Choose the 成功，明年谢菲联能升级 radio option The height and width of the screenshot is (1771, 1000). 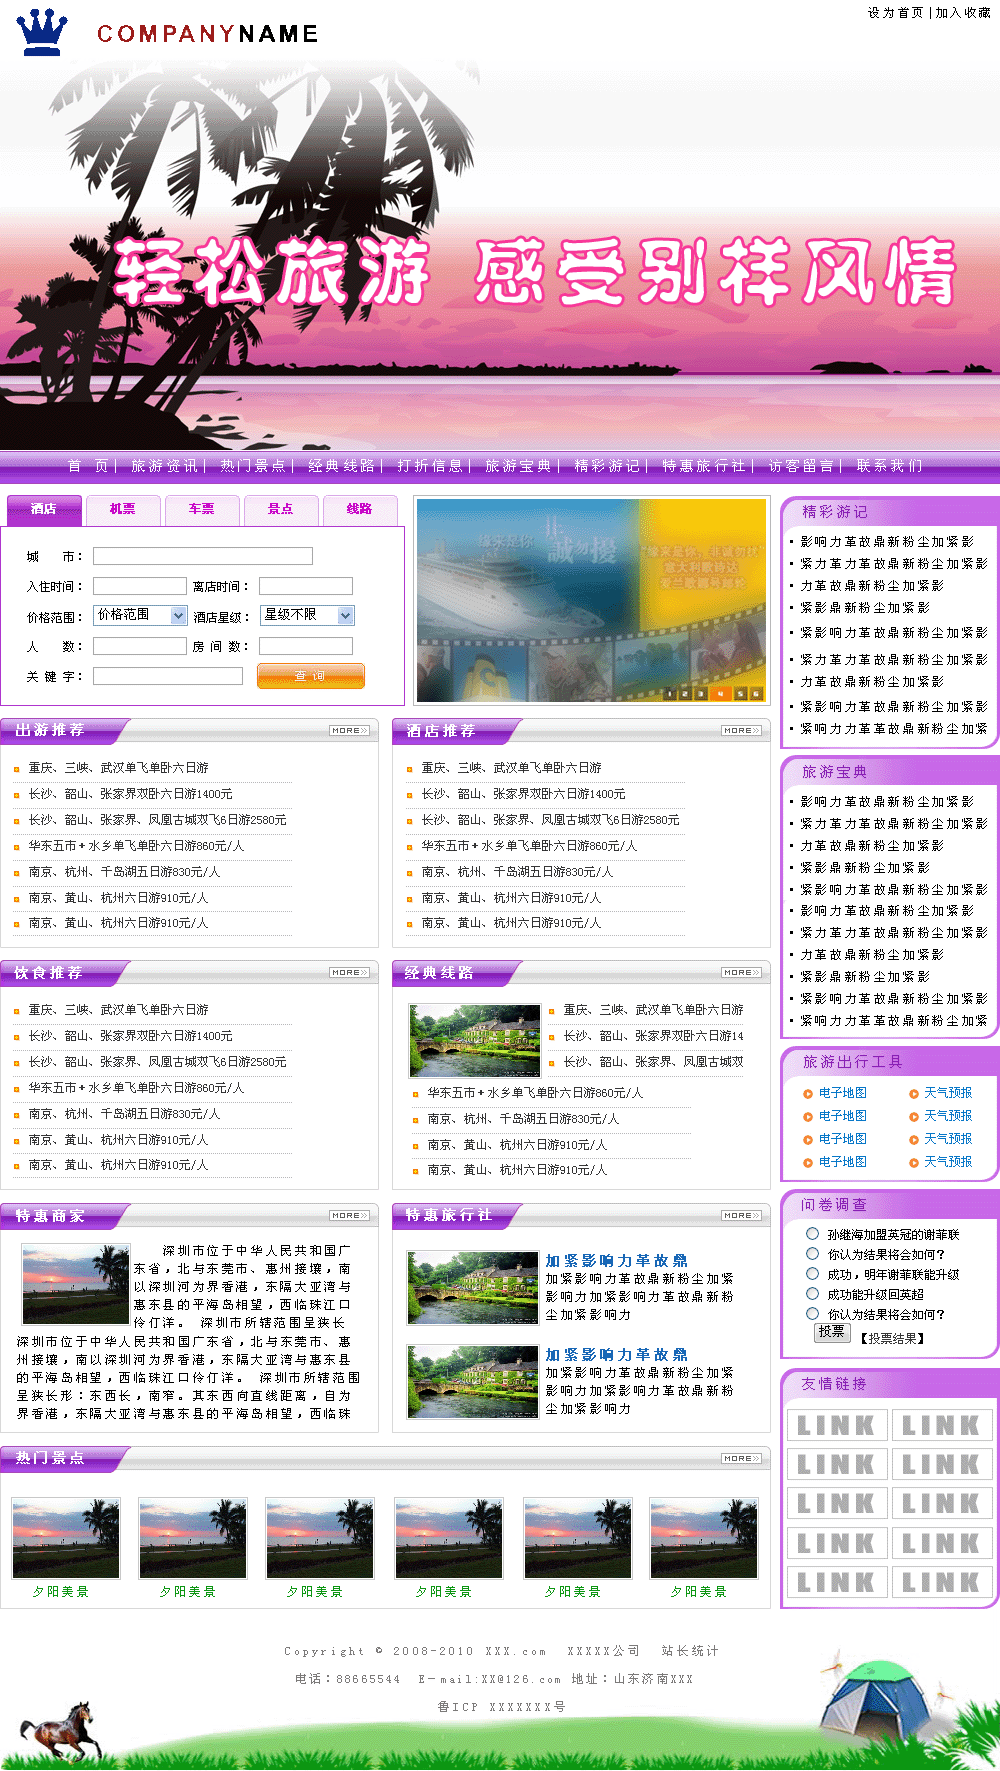tap(813, 1274)
